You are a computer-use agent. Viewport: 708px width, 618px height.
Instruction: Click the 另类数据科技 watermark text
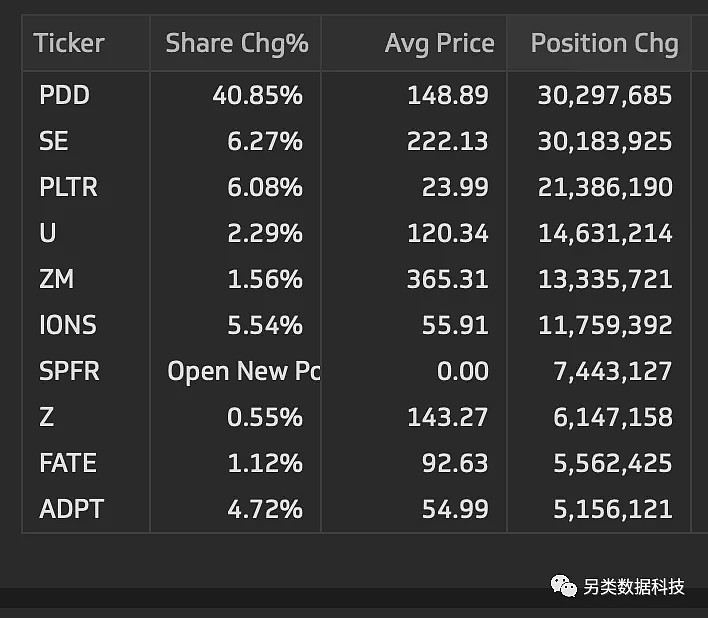[x=633, y=587]
